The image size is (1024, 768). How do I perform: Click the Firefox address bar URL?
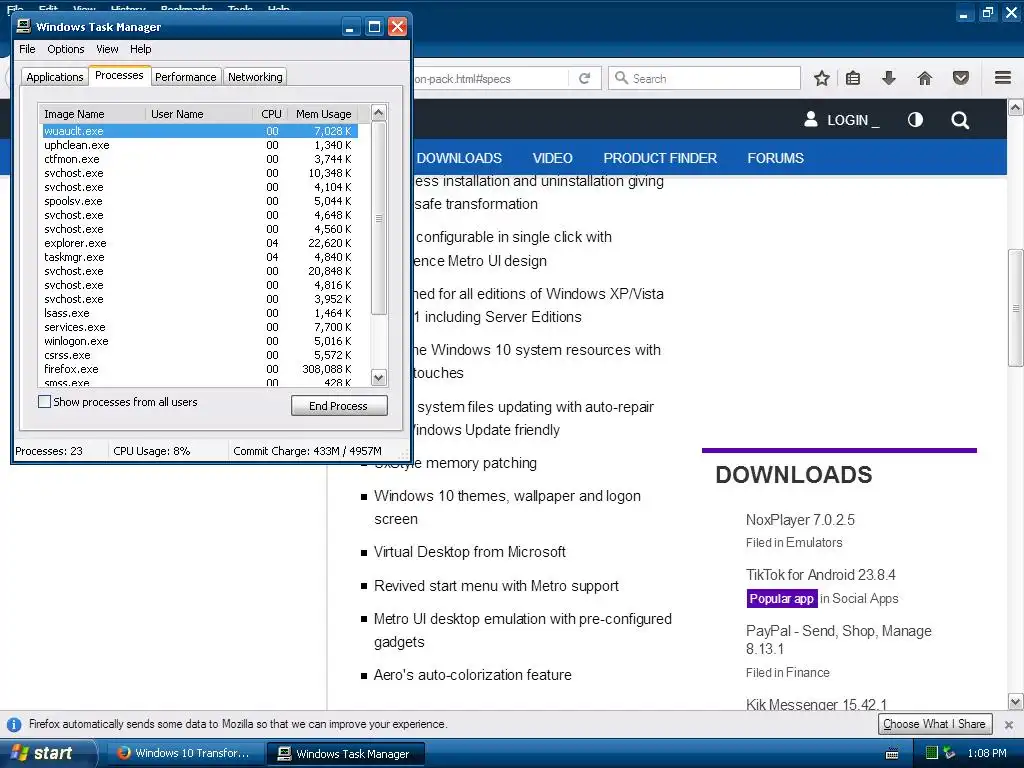[x=490, y=78]
